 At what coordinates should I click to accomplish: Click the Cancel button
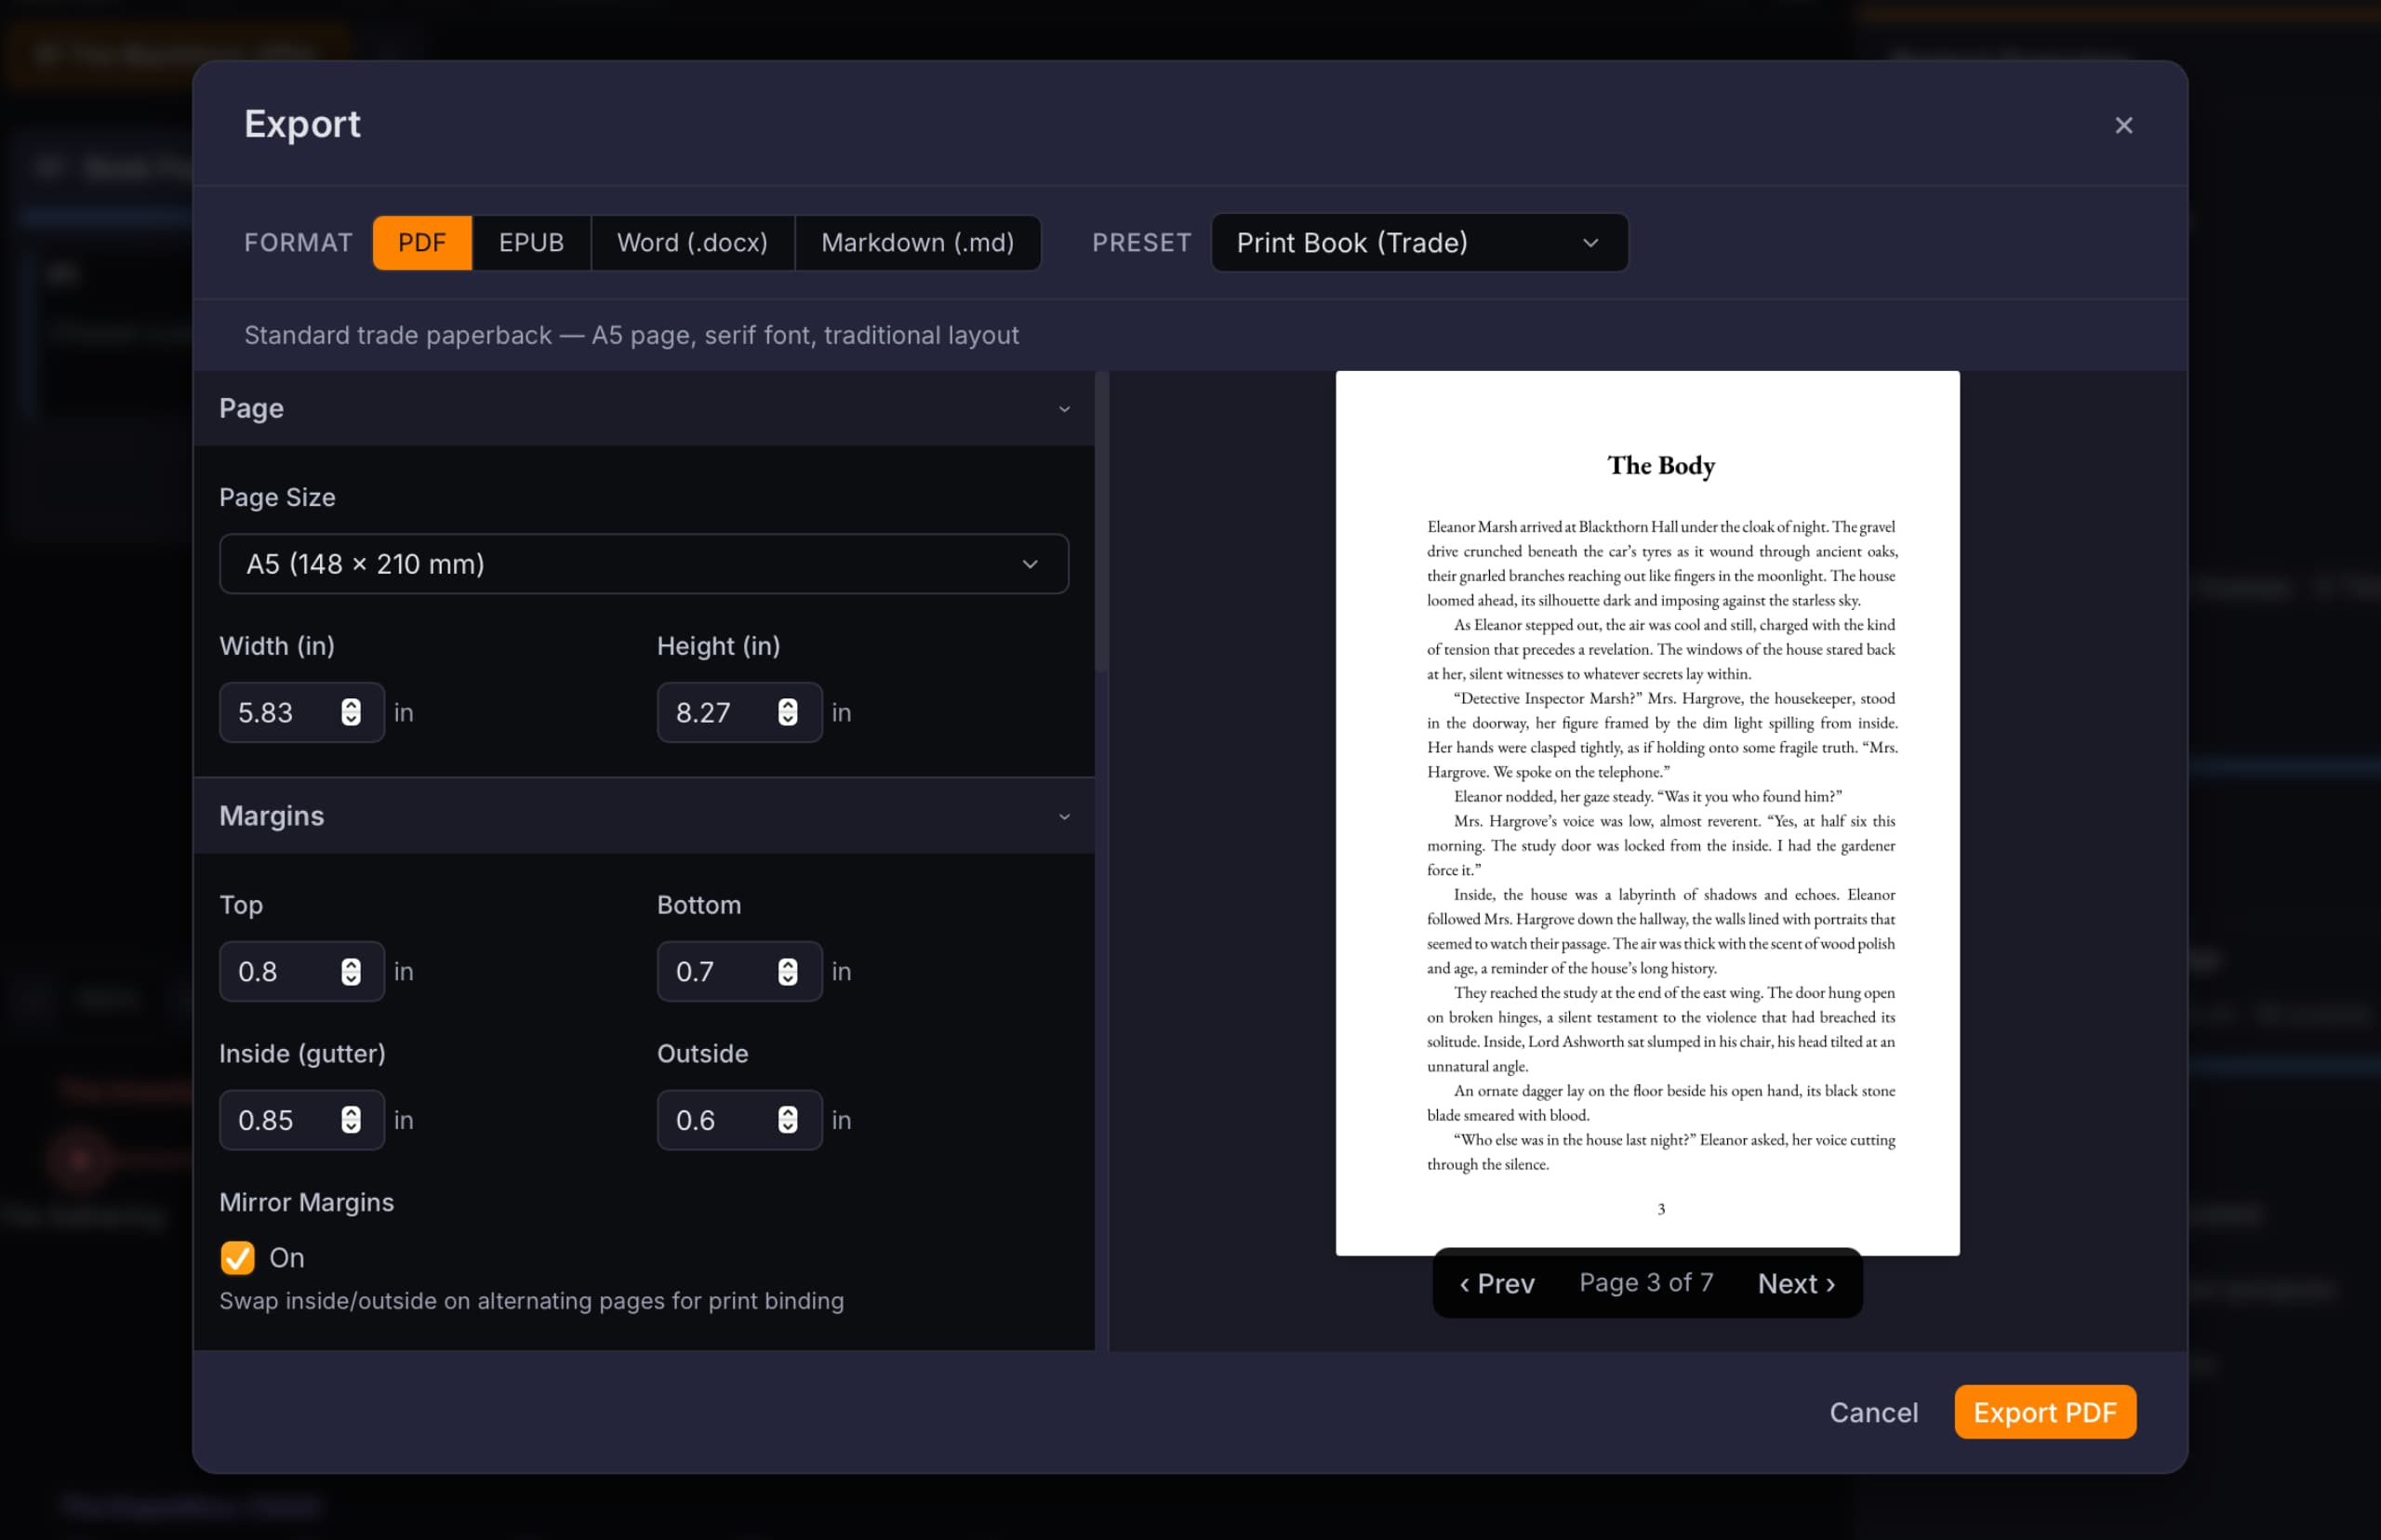coord(1874,1412)
